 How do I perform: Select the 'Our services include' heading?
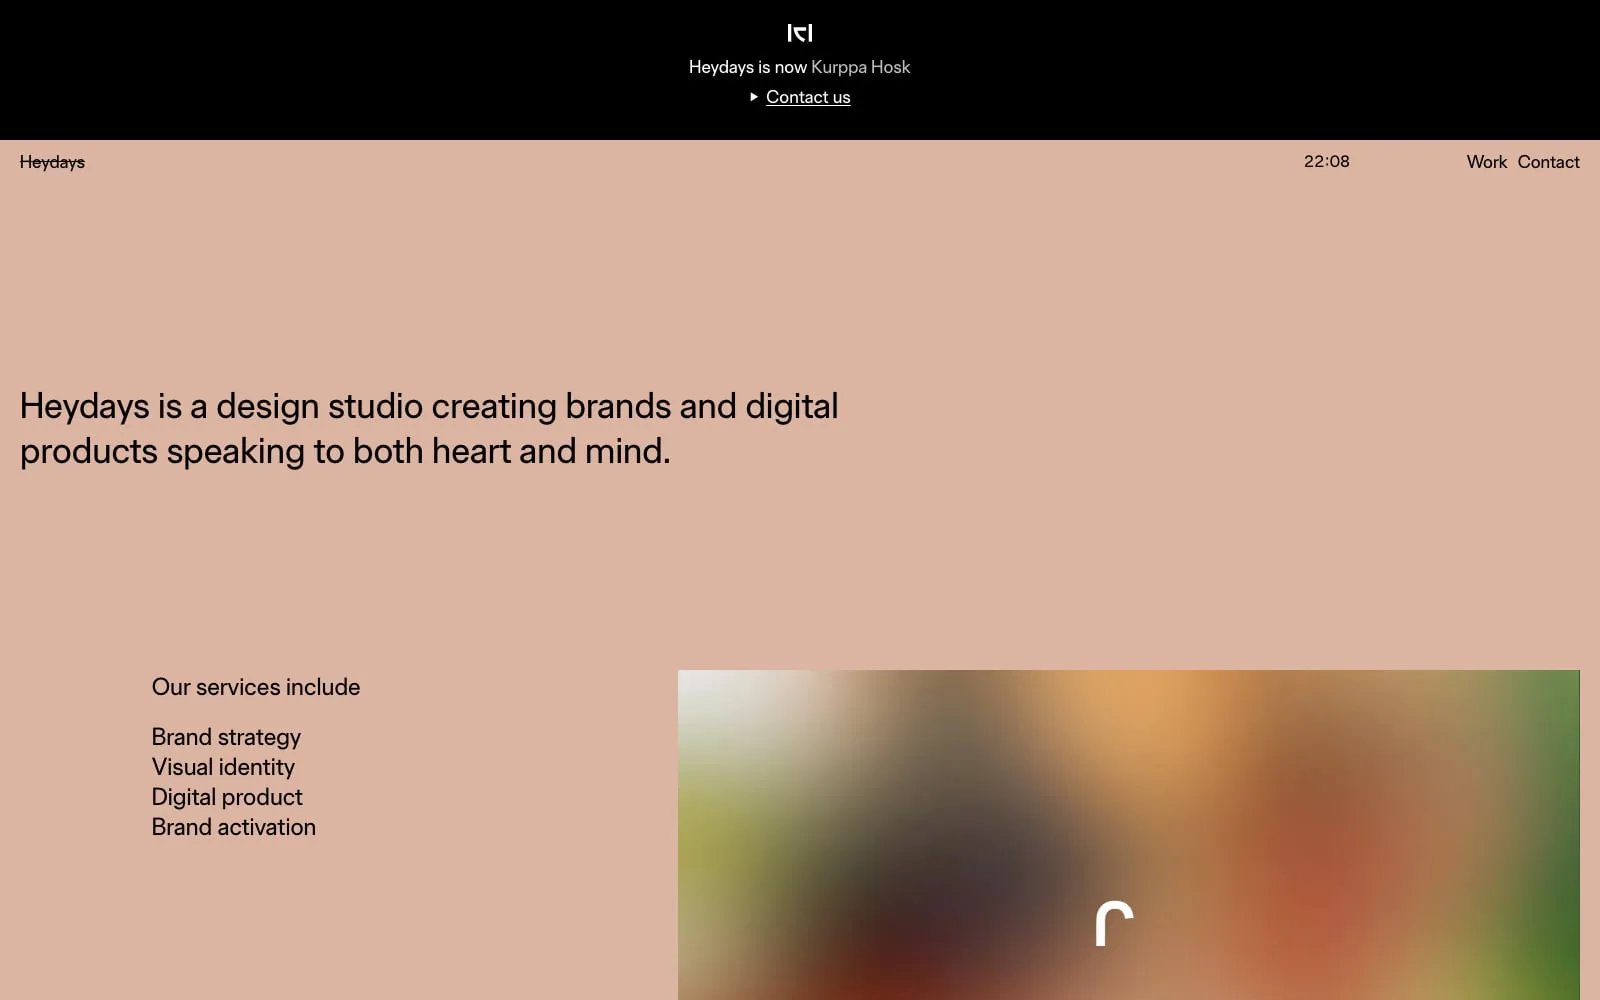[256, 687]
